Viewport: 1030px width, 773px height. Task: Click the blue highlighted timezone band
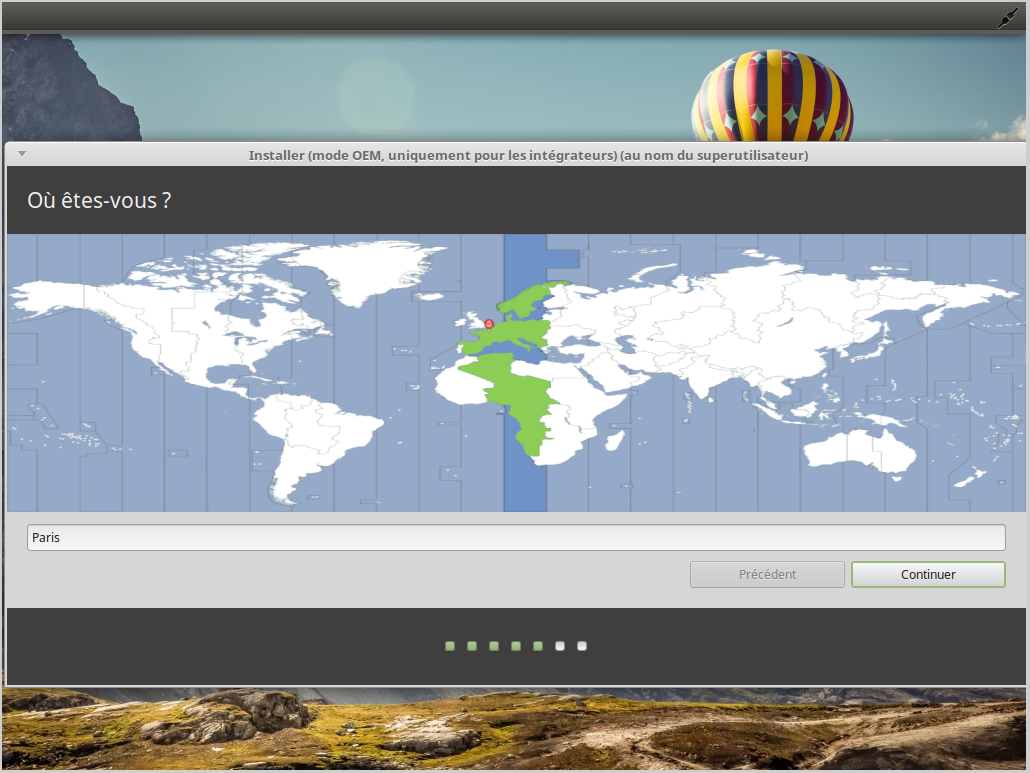click(x=525, y=480)
